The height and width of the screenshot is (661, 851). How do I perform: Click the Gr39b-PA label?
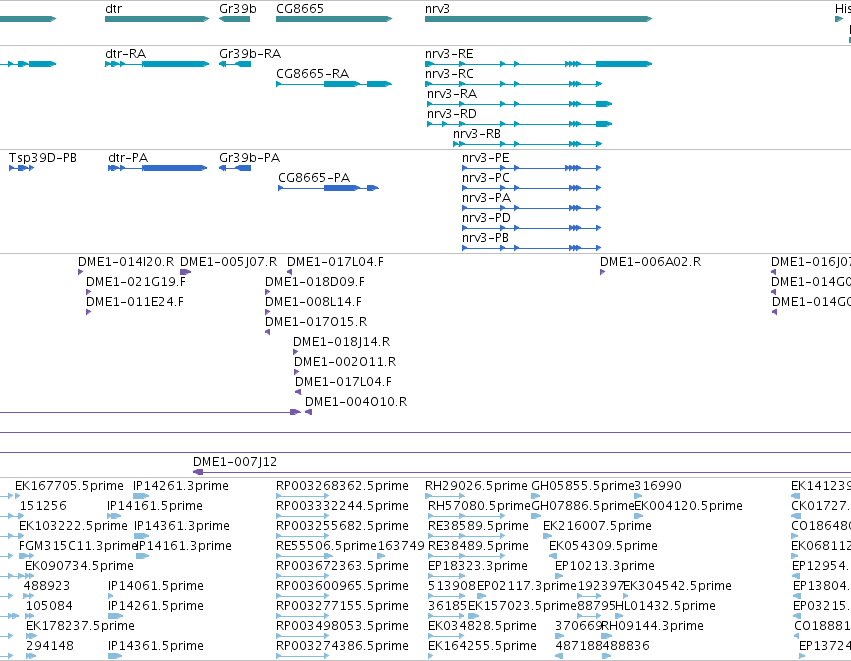tap(250, 158)
